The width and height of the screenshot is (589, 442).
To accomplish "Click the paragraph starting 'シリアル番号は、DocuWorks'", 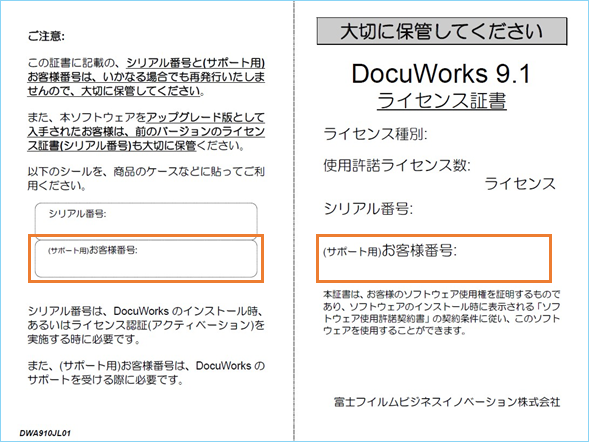I will coord(146,325).
